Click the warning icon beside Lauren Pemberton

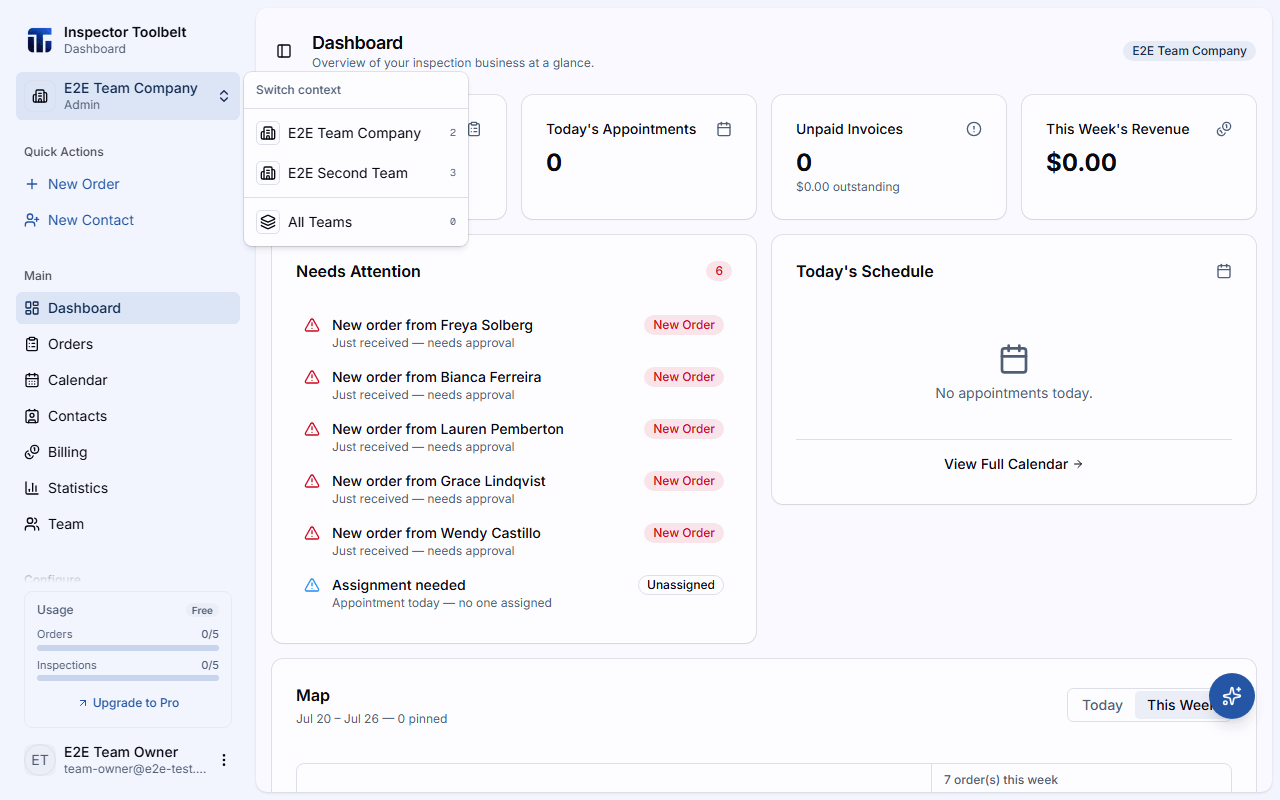coord(312,429)
